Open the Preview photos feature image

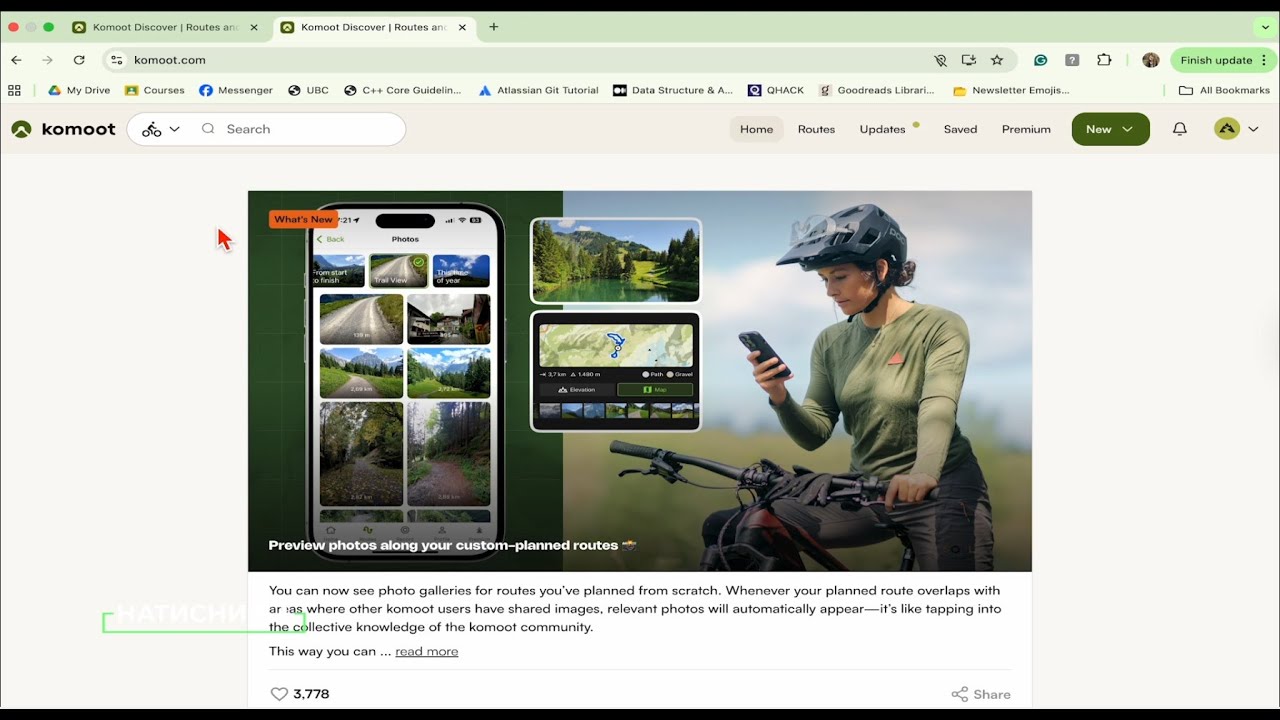tap(640, 381)
